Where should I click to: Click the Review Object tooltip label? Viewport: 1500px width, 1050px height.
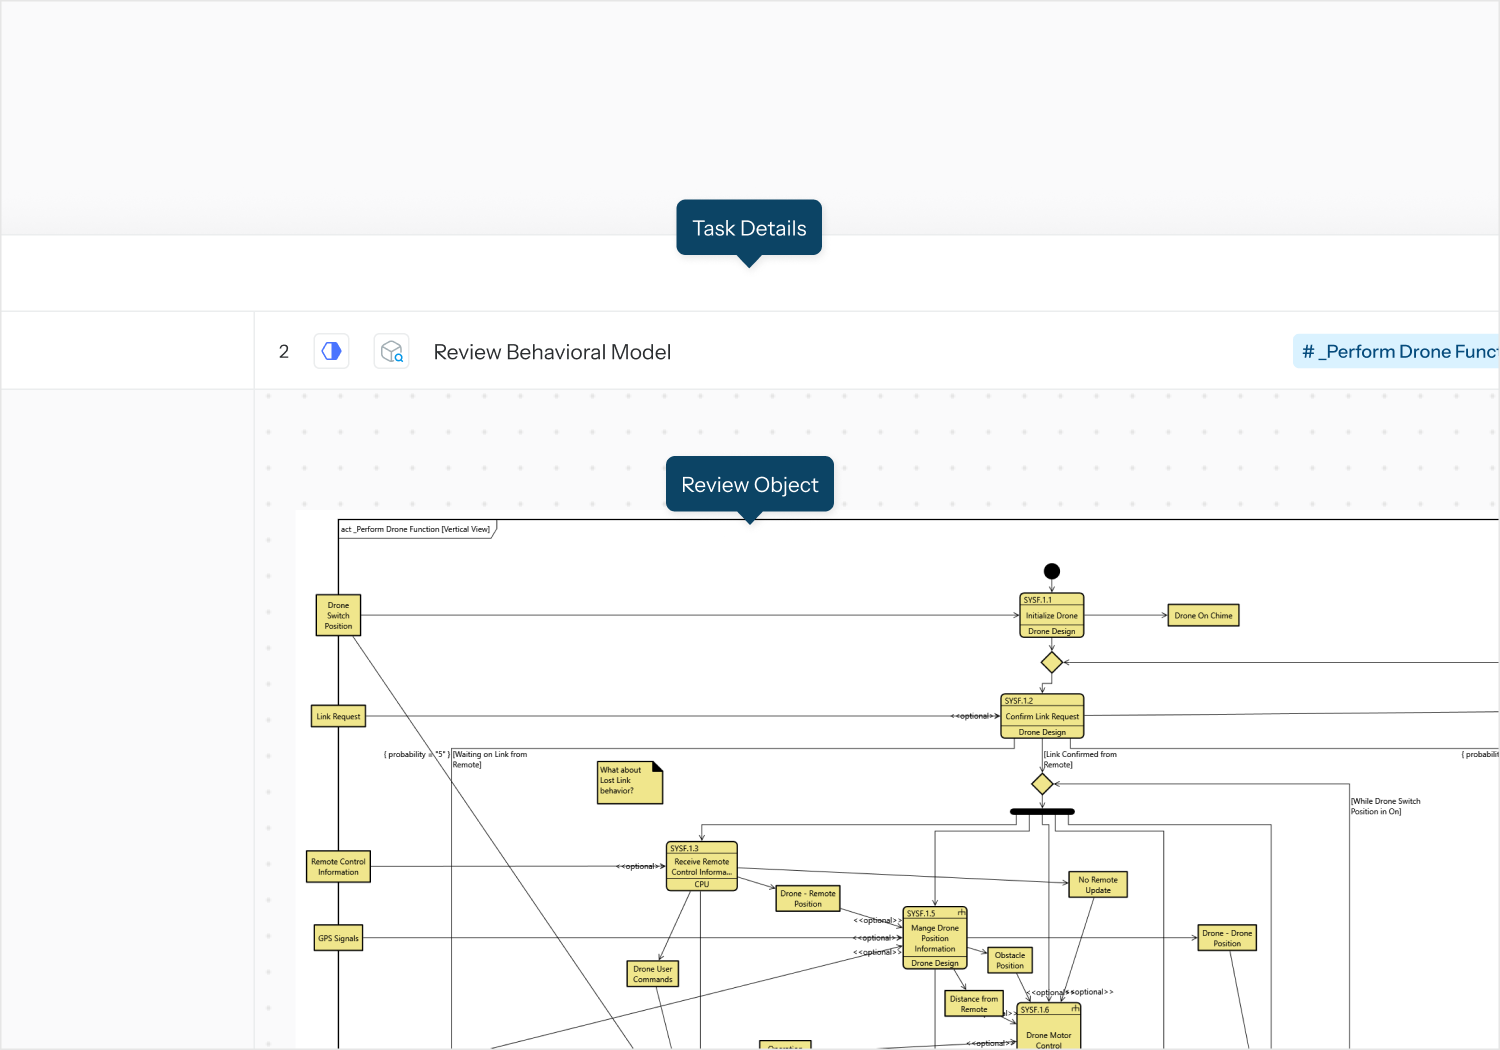pyautogui.click(x=749, y=485)
